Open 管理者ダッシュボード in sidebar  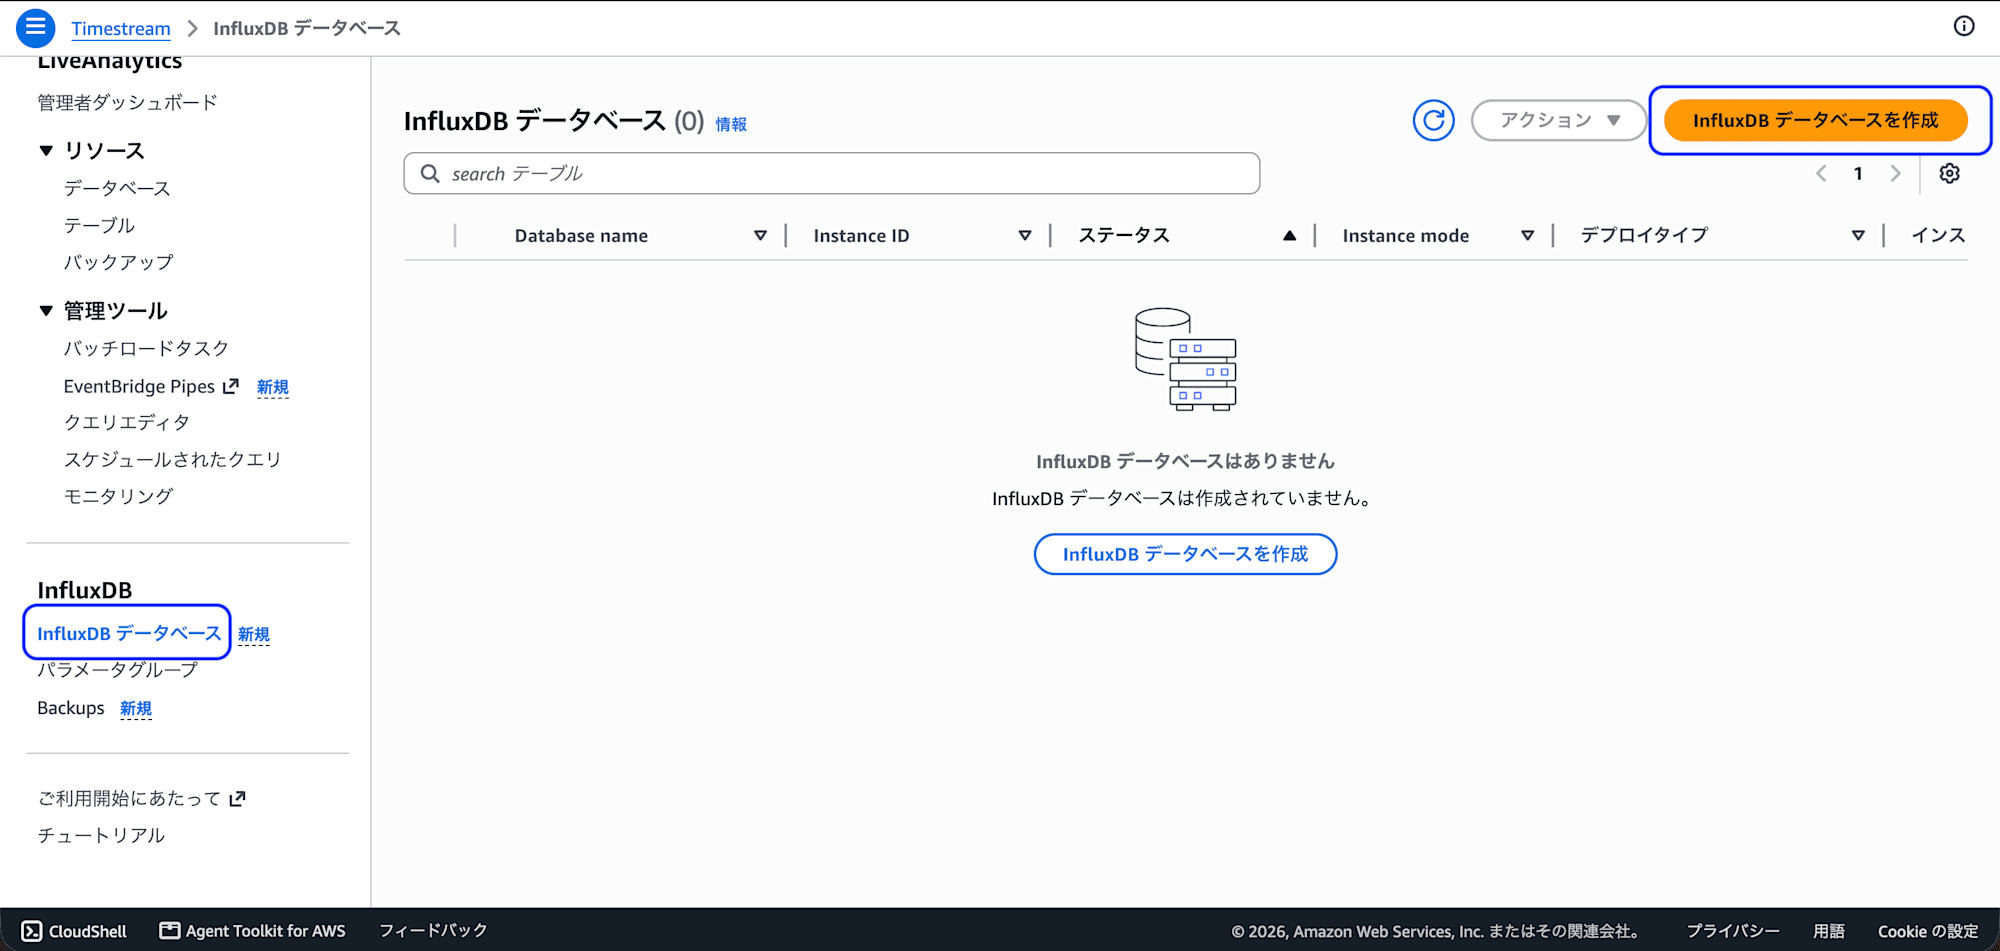point(127,103)
